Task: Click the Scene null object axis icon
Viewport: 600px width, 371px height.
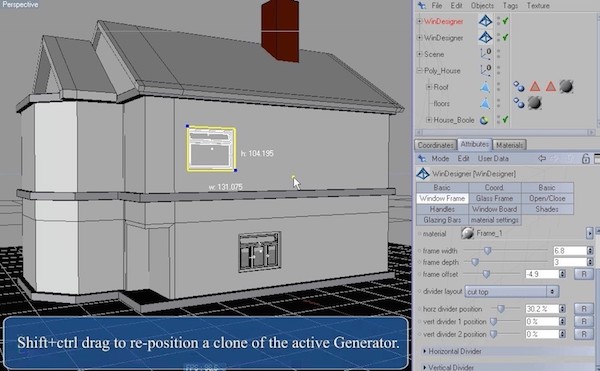Action: (x=486, y=54)
